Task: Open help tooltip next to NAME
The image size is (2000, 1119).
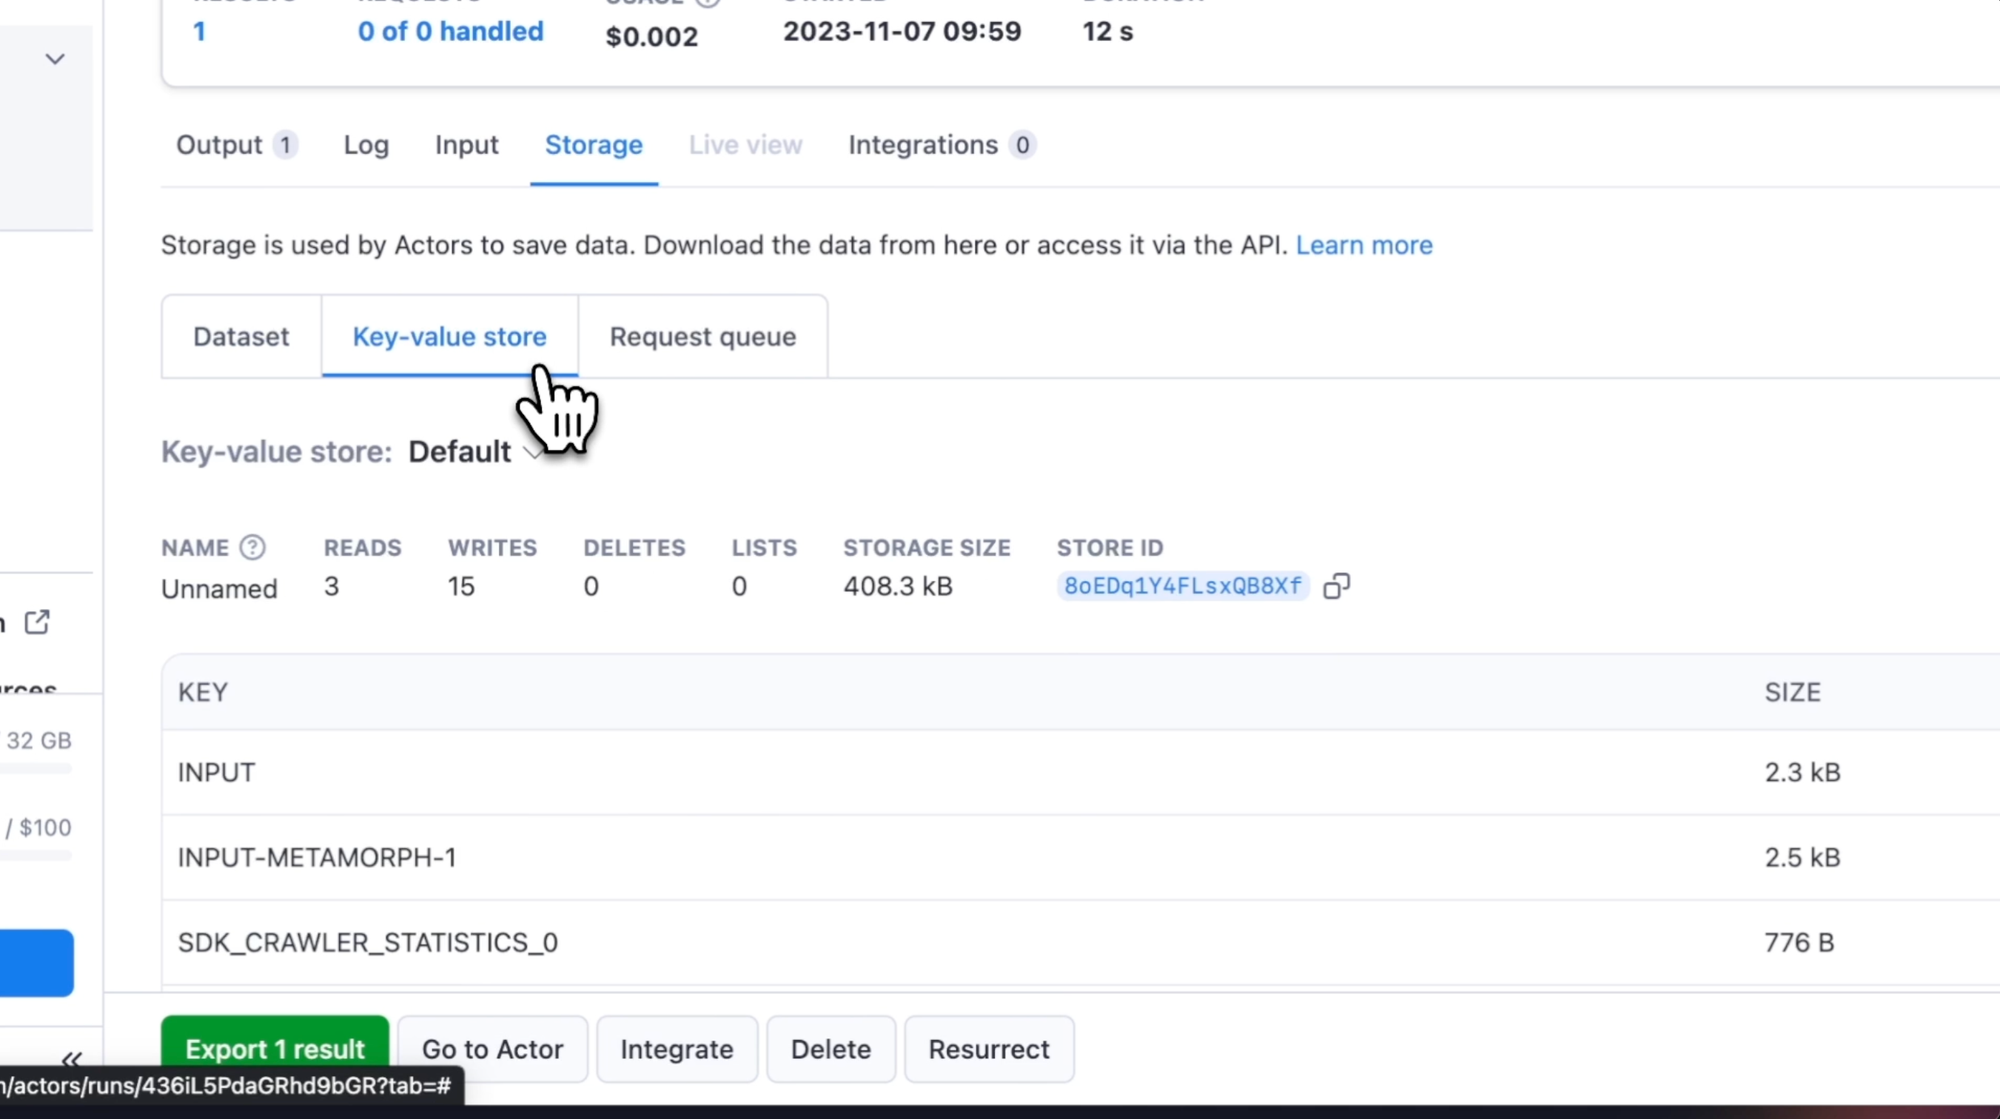Action: (253, 548)
